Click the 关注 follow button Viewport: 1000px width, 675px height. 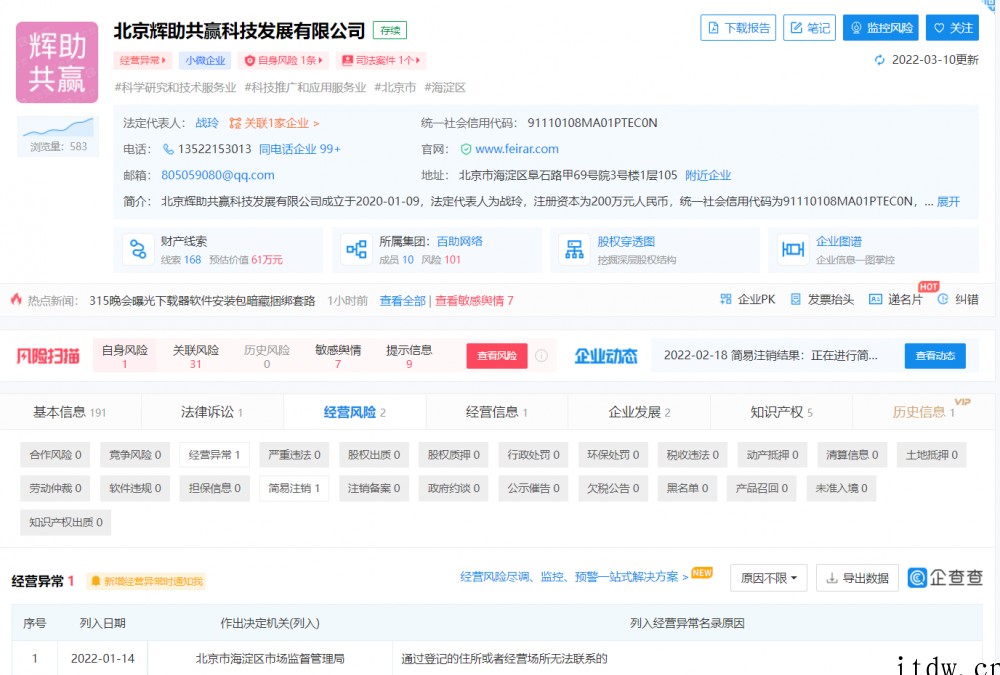(952, 27)
